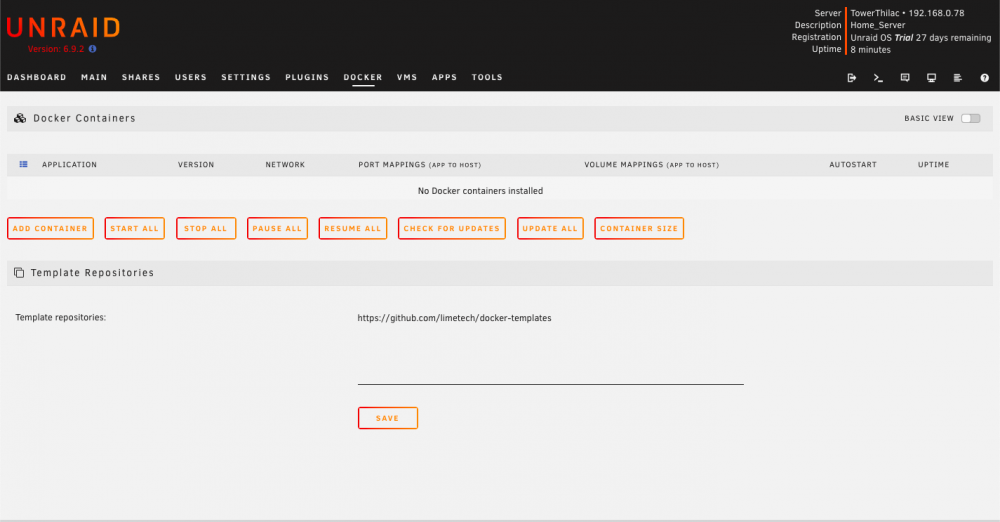Click the Uptime column header
Image resolution: width=1000 pixels, height=522 pixels.
tap(934, 165)
